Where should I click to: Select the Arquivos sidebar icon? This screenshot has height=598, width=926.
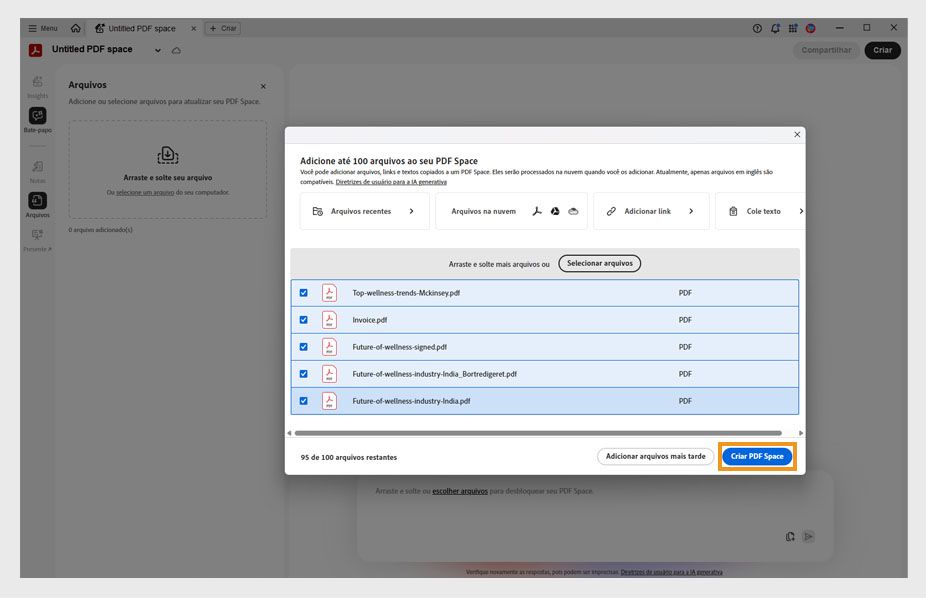click(x=37, y=200)
